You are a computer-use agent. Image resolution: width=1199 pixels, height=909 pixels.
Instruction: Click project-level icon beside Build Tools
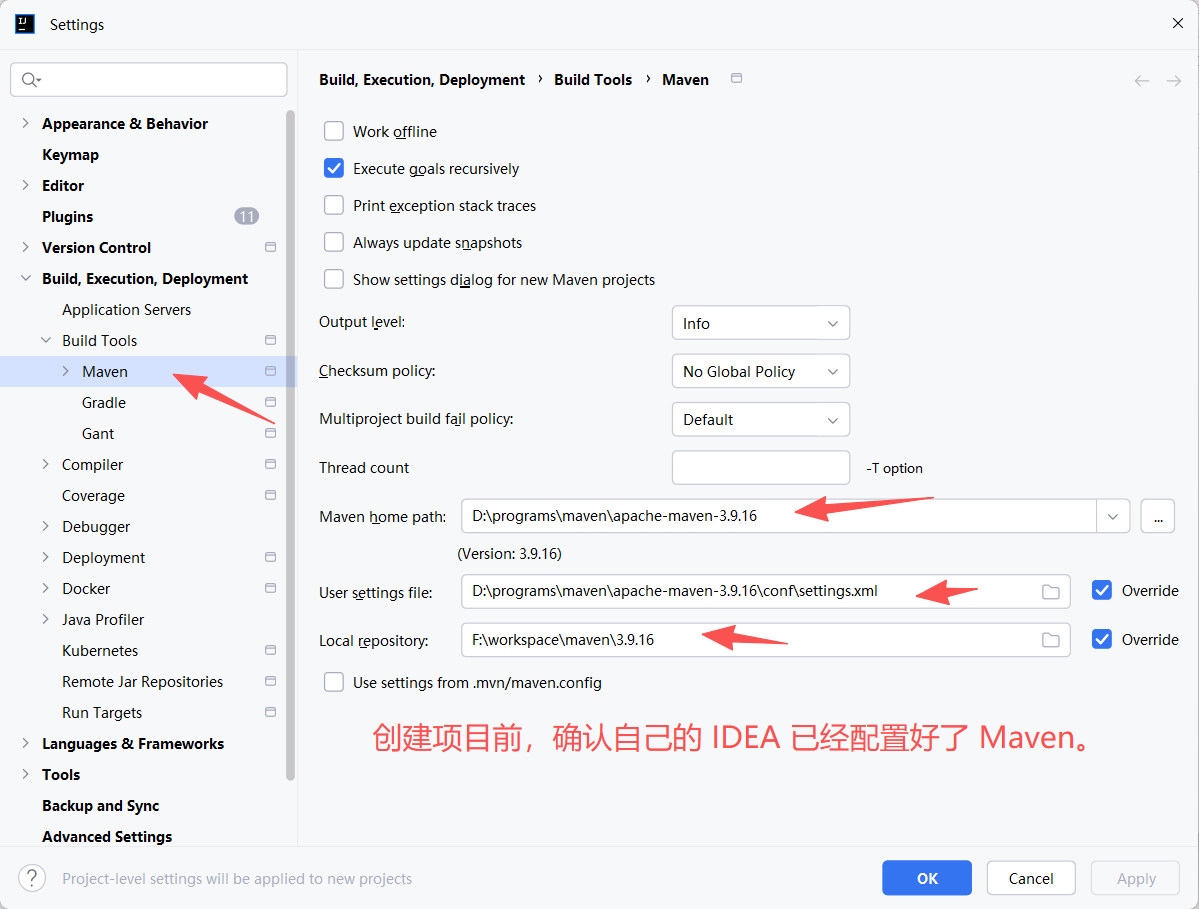point(270,339)
